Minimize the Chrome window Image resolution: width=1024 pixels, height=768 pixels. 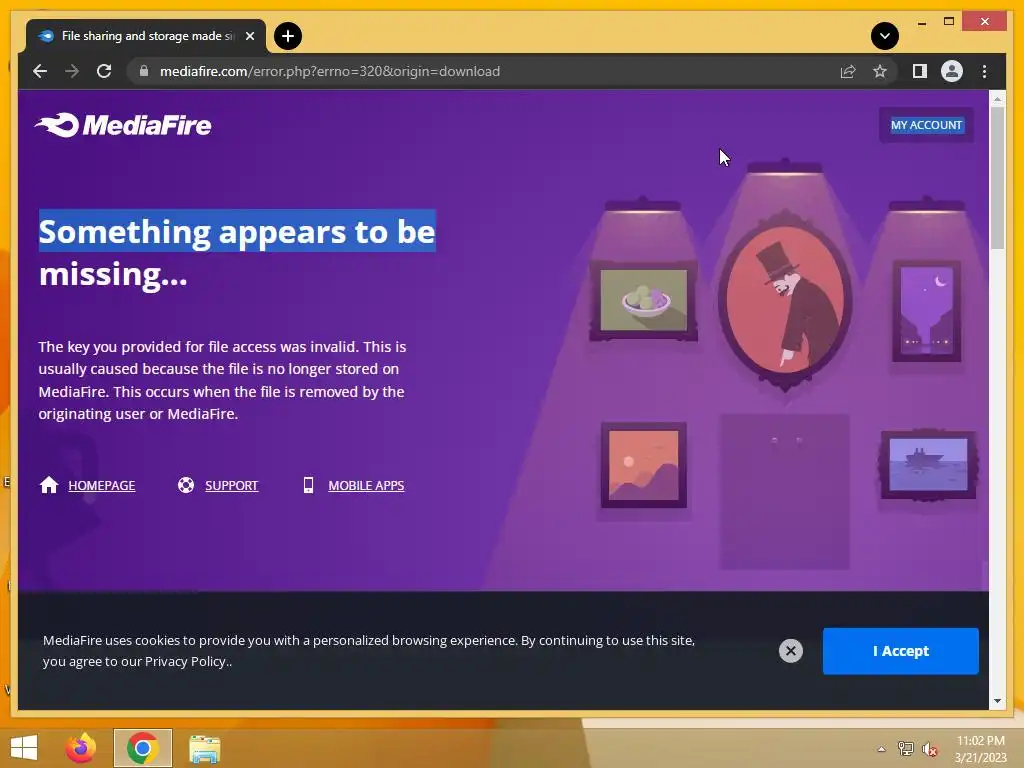point(921,23)
